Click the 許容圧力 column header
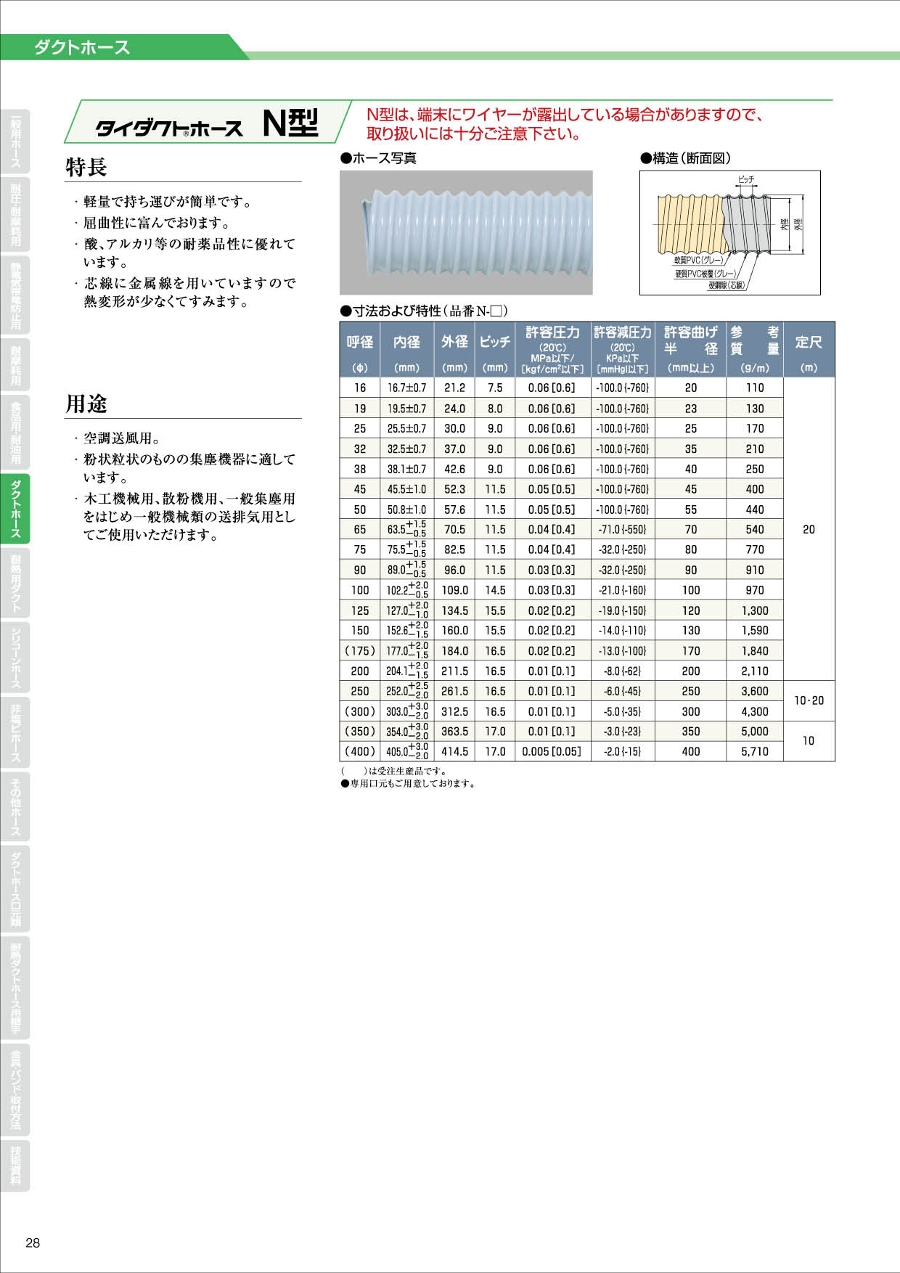Screen dimensions: 900x1273 coord(551,349)
